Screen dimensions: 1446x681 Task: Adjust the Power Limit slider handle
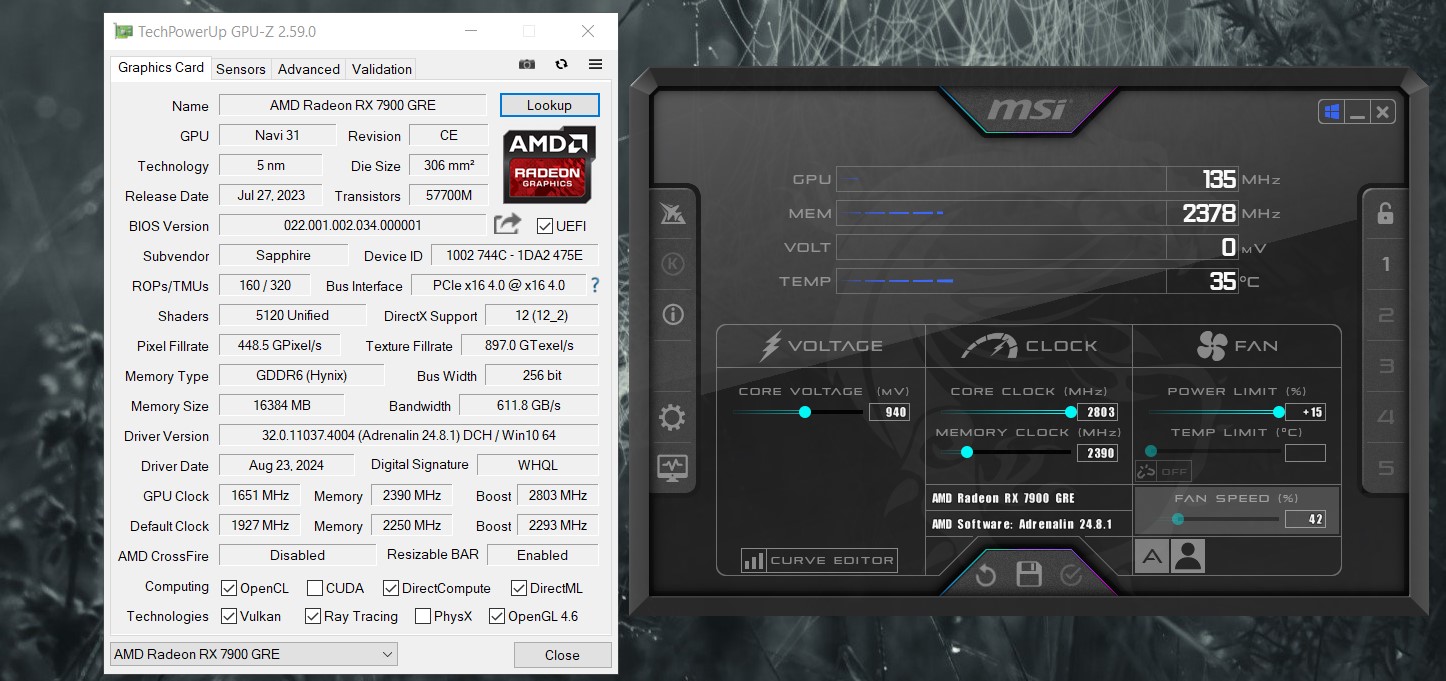1279,412
